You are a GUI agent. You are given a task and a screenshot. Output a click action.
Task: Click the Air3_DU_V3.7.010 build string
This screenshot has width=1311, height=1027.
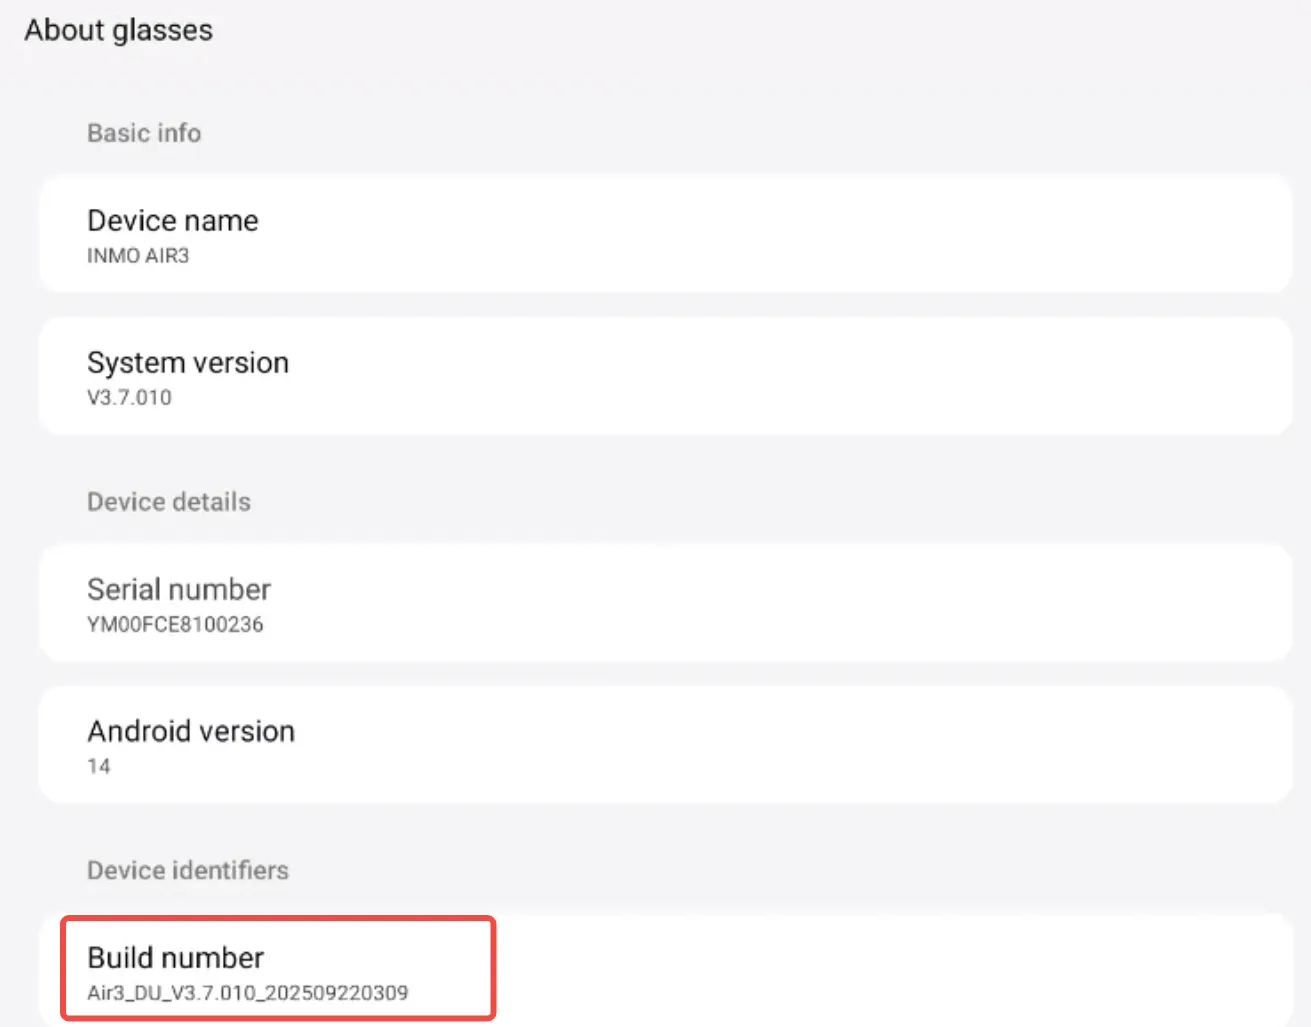247,993
